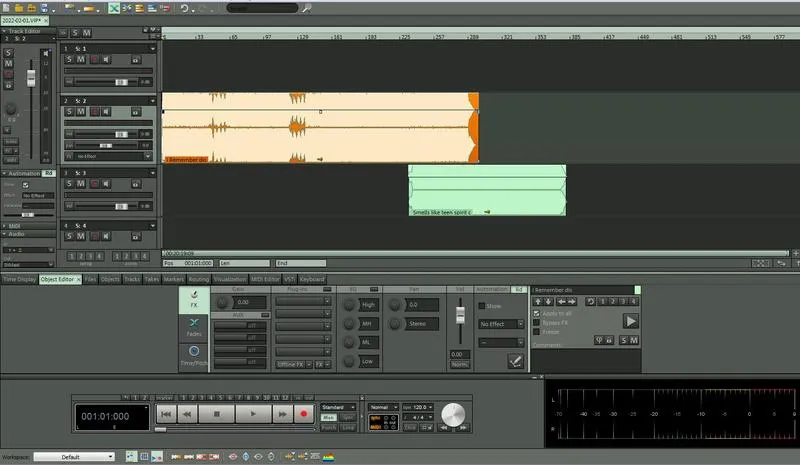Solo track 1 using its S button

tap(69, 59)
